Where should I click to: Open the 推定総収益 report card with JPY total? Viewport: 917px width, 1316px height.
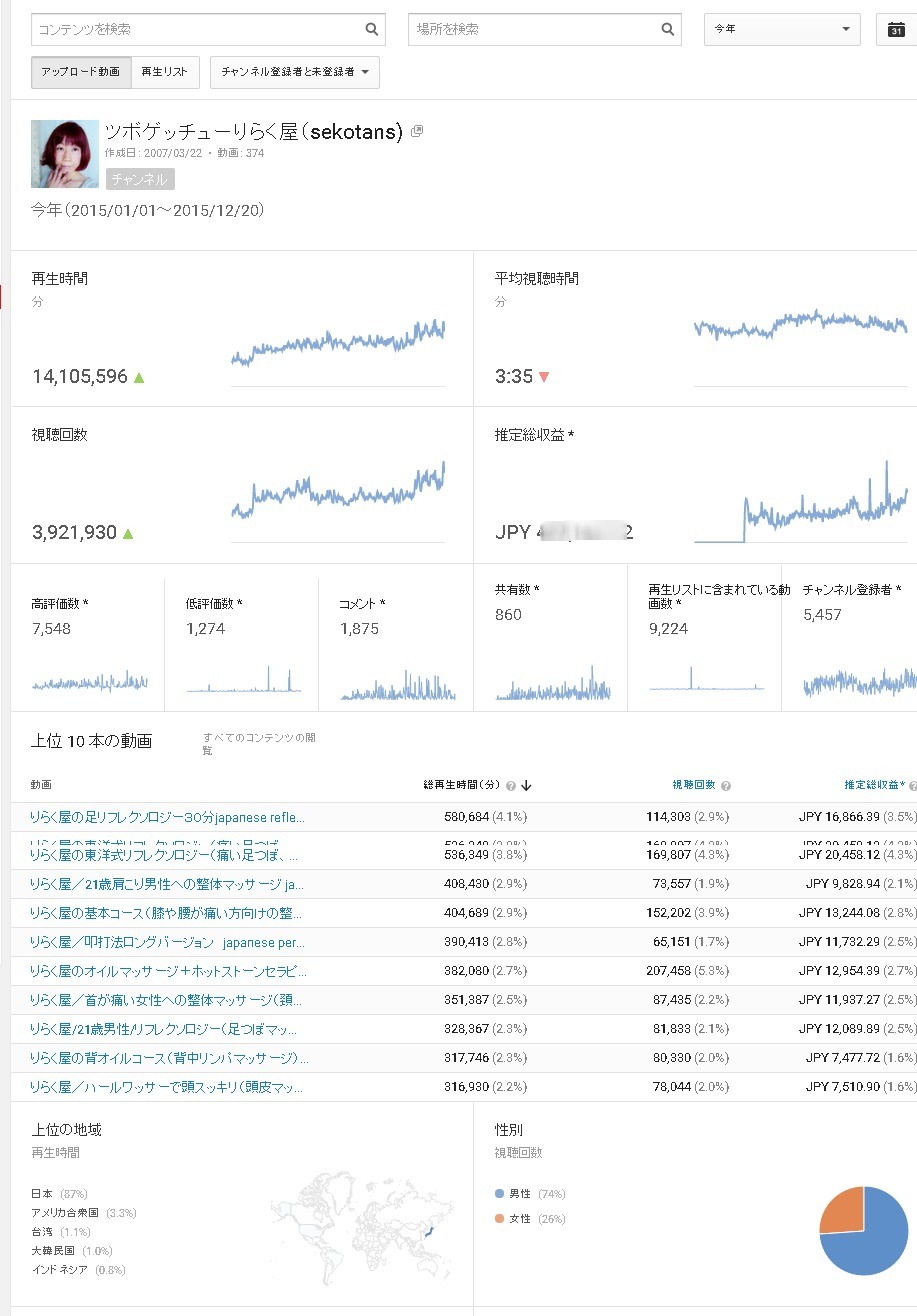tap(696, 485)
